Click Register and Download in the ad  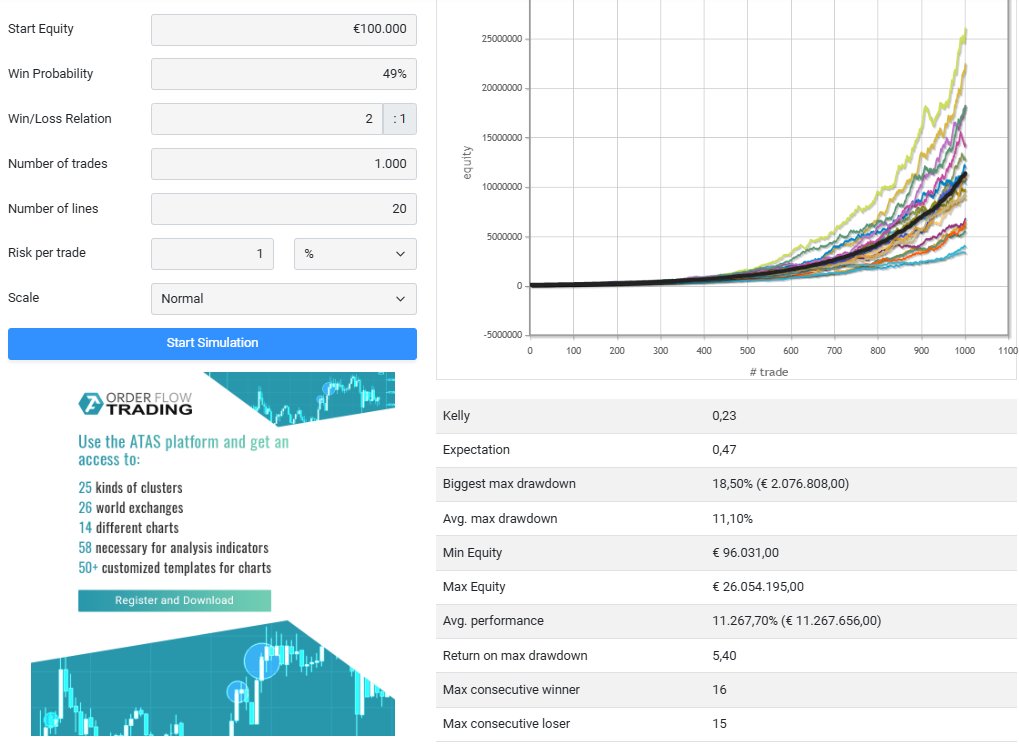tap(174, 601)
